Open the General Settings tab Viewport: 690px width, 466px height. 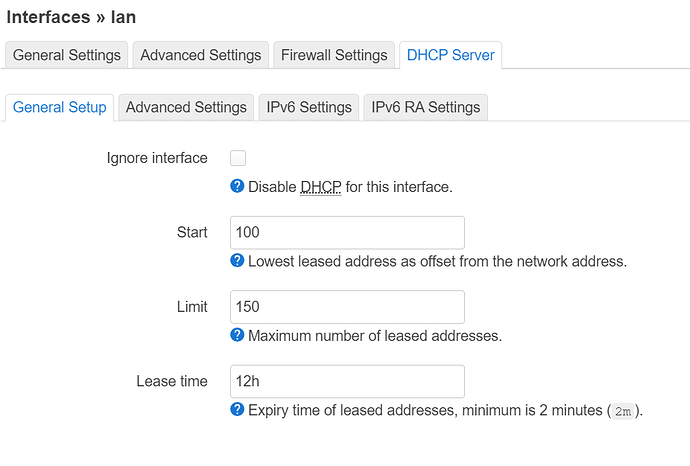(x=67, y=55)
